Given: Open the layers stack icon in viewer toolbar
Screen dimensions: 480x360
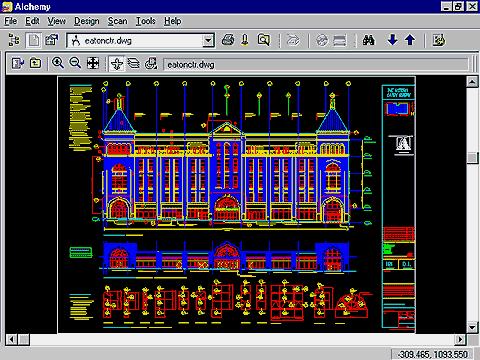Looking at the screenshot, I should [x=134, y=63].
